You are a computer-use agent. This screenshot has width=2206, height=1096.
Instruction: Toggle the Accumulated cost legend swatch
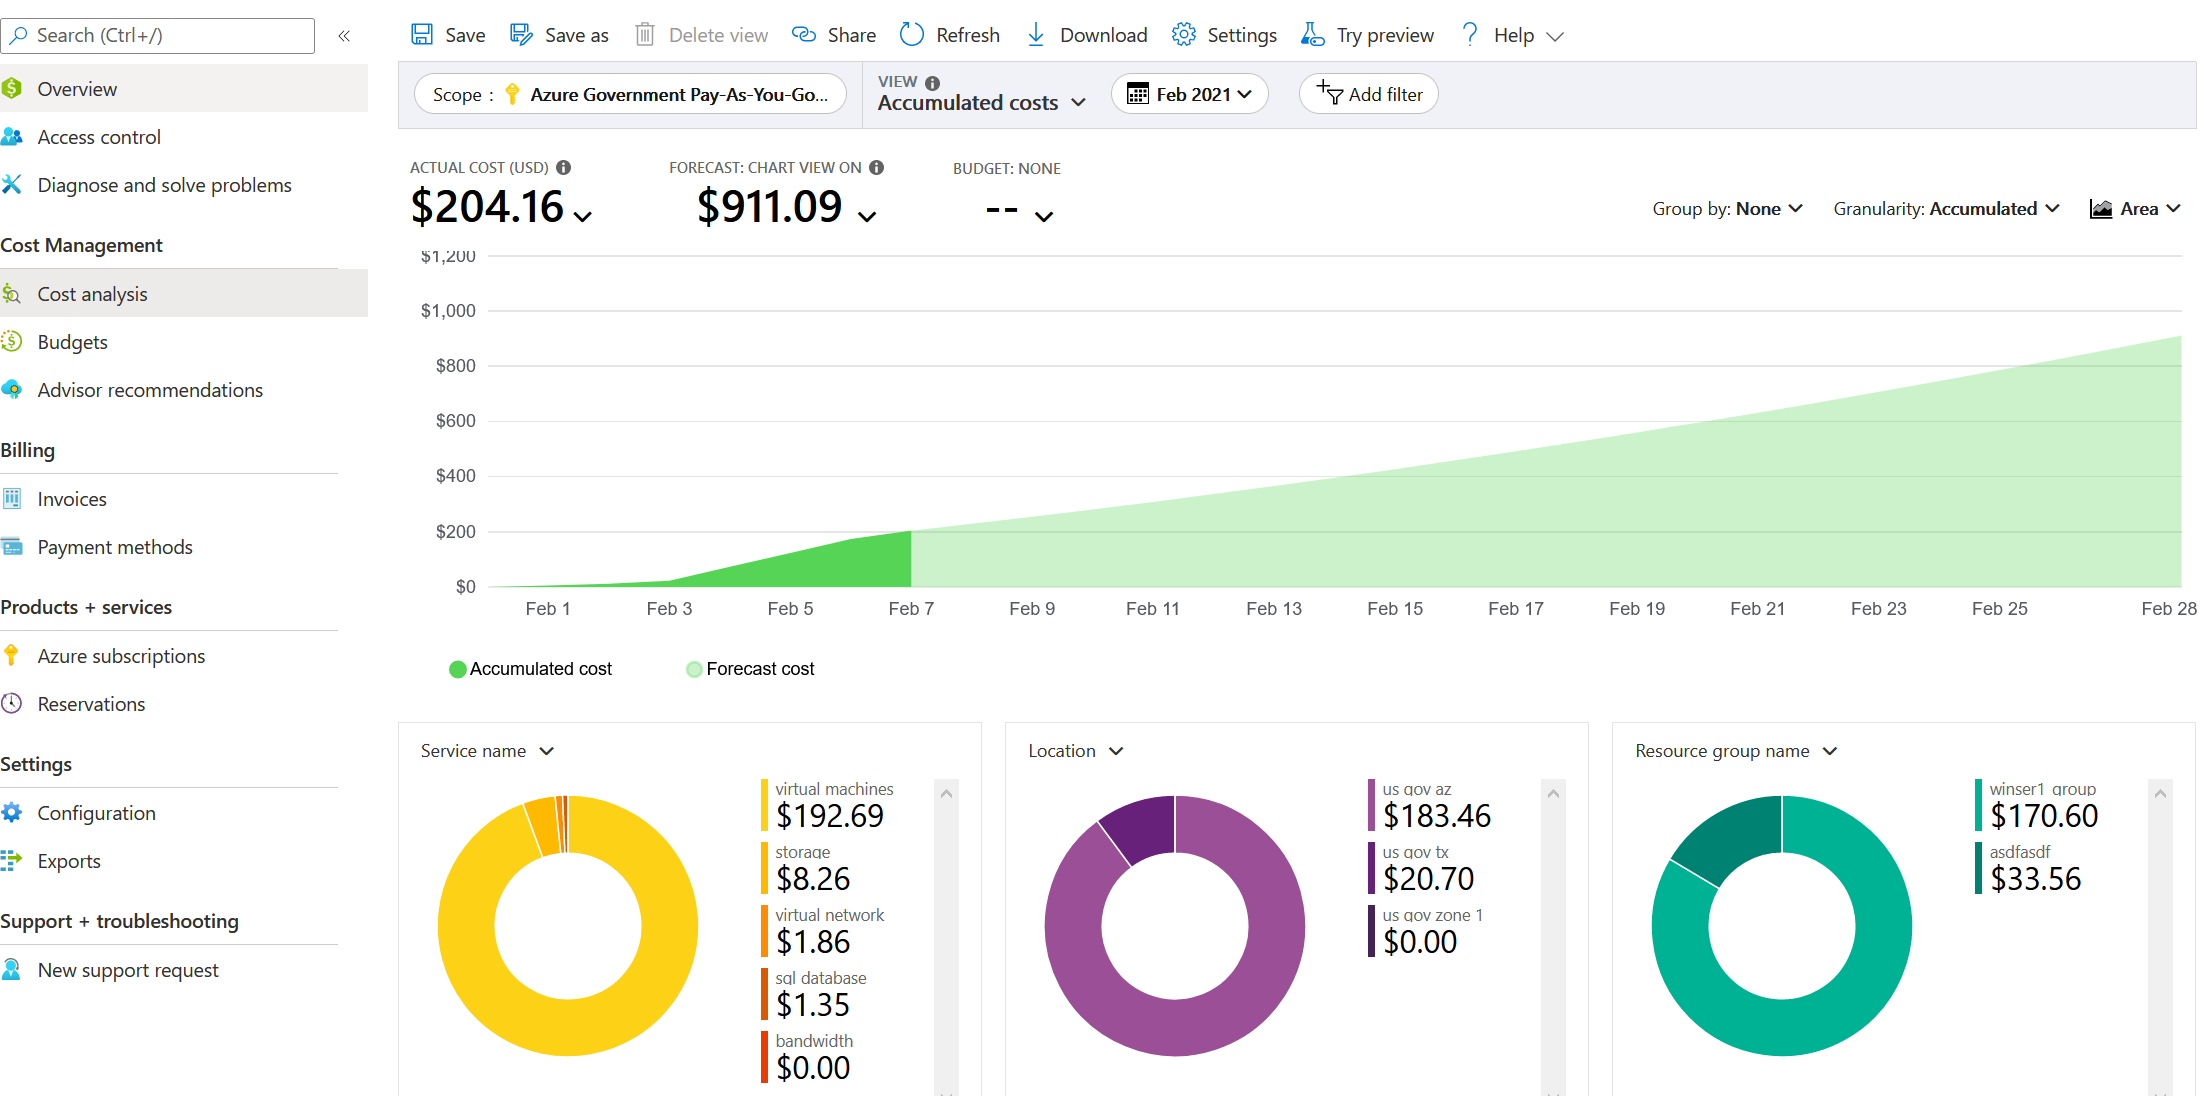458,669
